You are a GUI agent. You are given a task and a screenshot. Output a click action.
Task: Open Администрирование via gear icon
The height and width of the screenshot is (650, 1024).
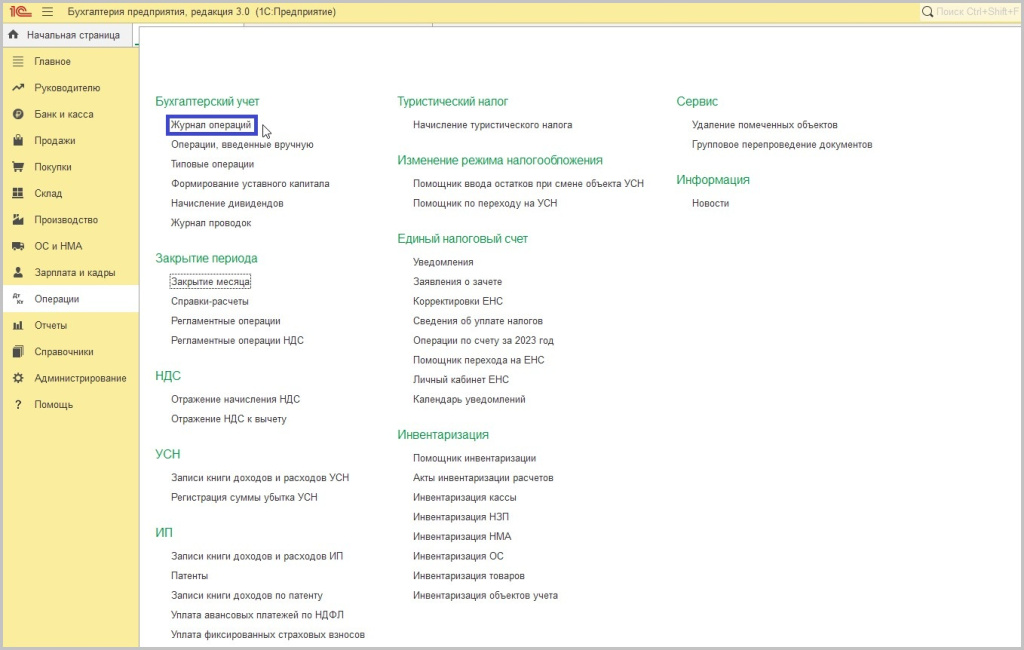pyautogui.click(x=17, y=378)
